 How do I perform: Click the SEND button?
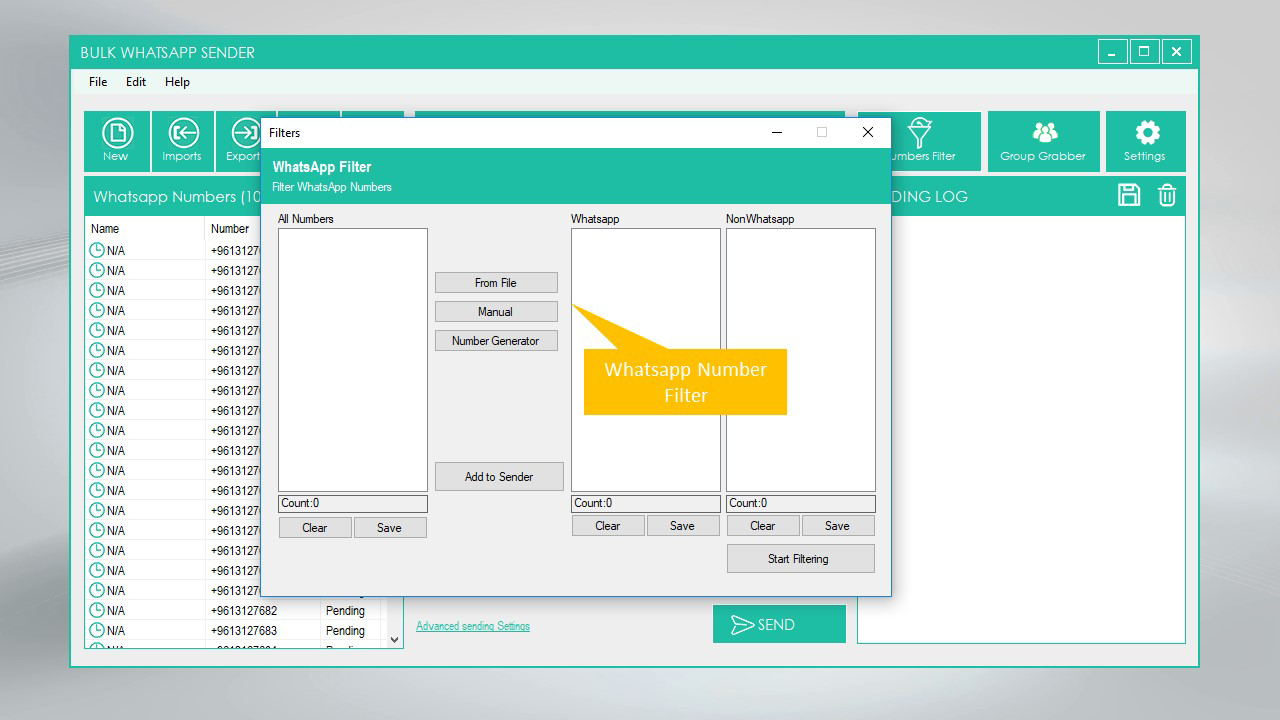779,624
